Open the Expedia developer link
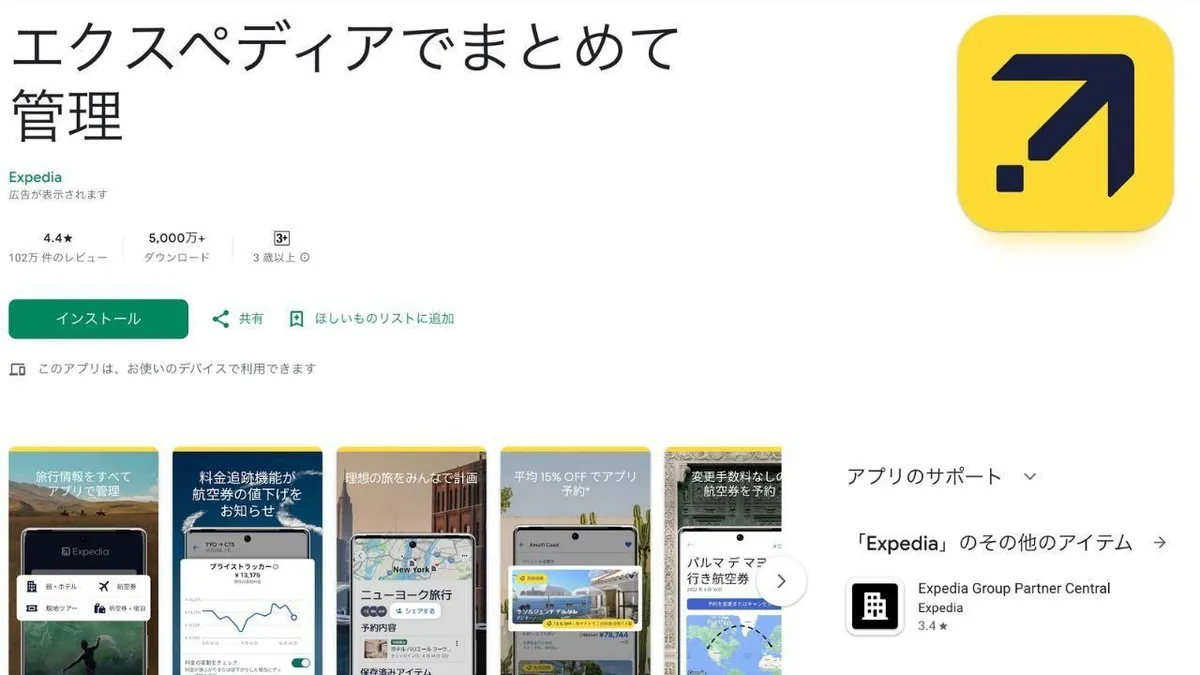Screen dimensions: 1200x675 coord(35,177)
